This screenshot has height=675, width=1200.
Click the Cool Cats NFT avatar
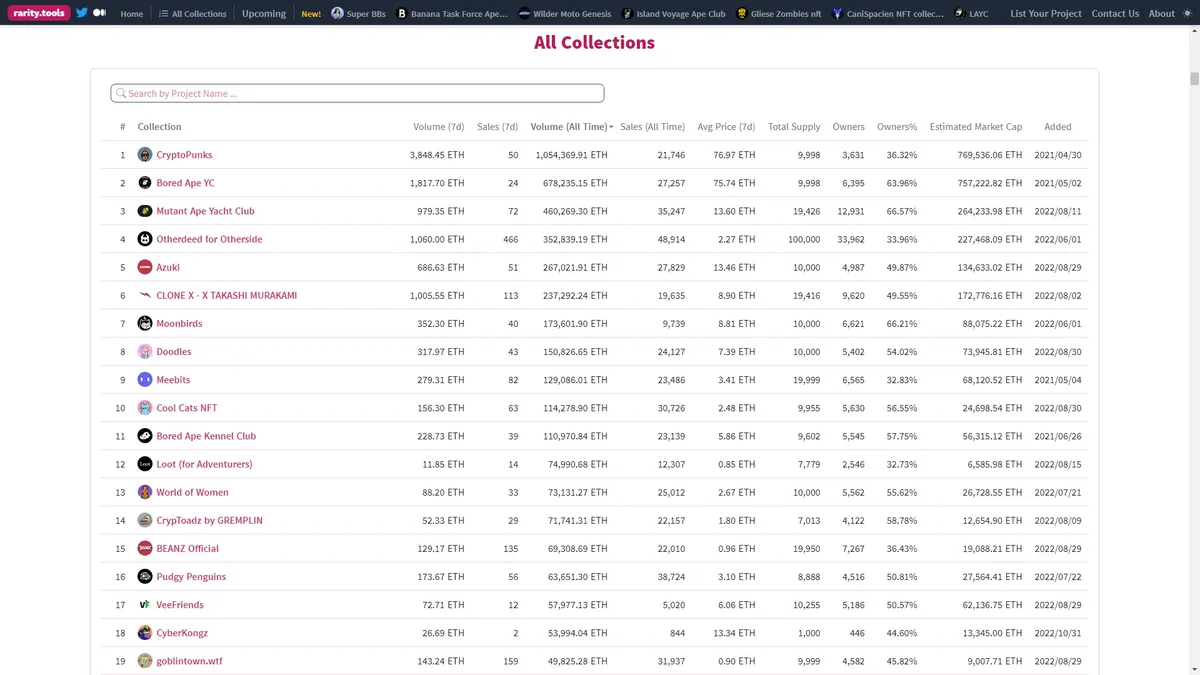pos(145,408)
